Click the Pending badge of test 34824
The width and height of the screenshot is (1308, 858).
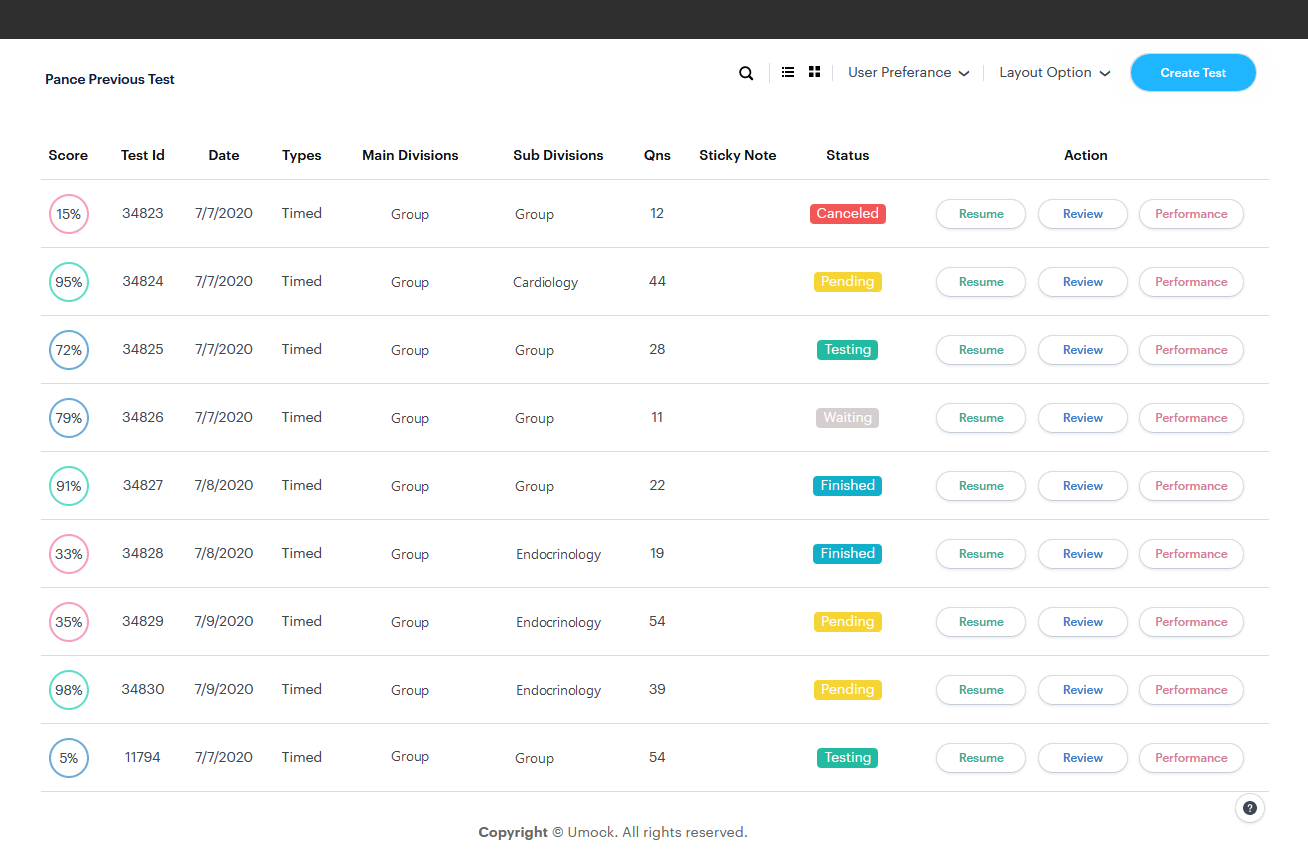[x=848, y=282]
